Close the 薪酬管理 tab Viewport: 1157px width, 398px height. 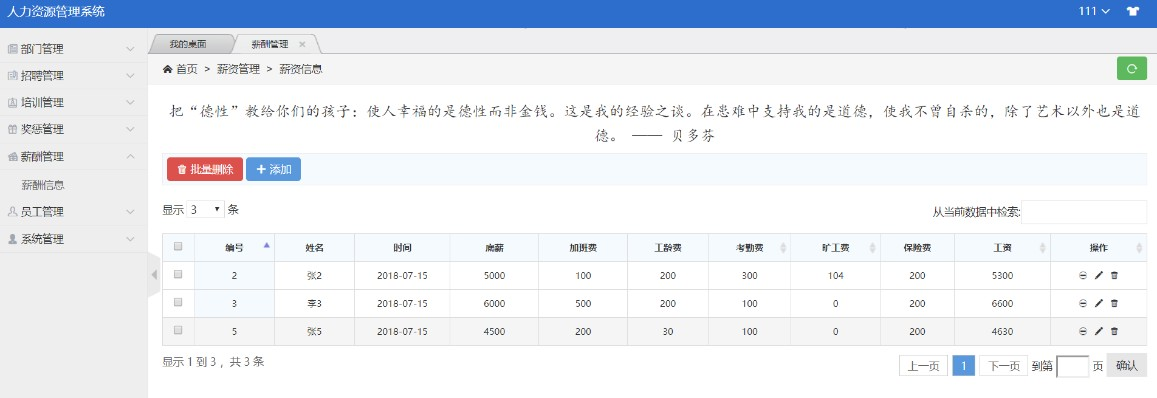302,44
